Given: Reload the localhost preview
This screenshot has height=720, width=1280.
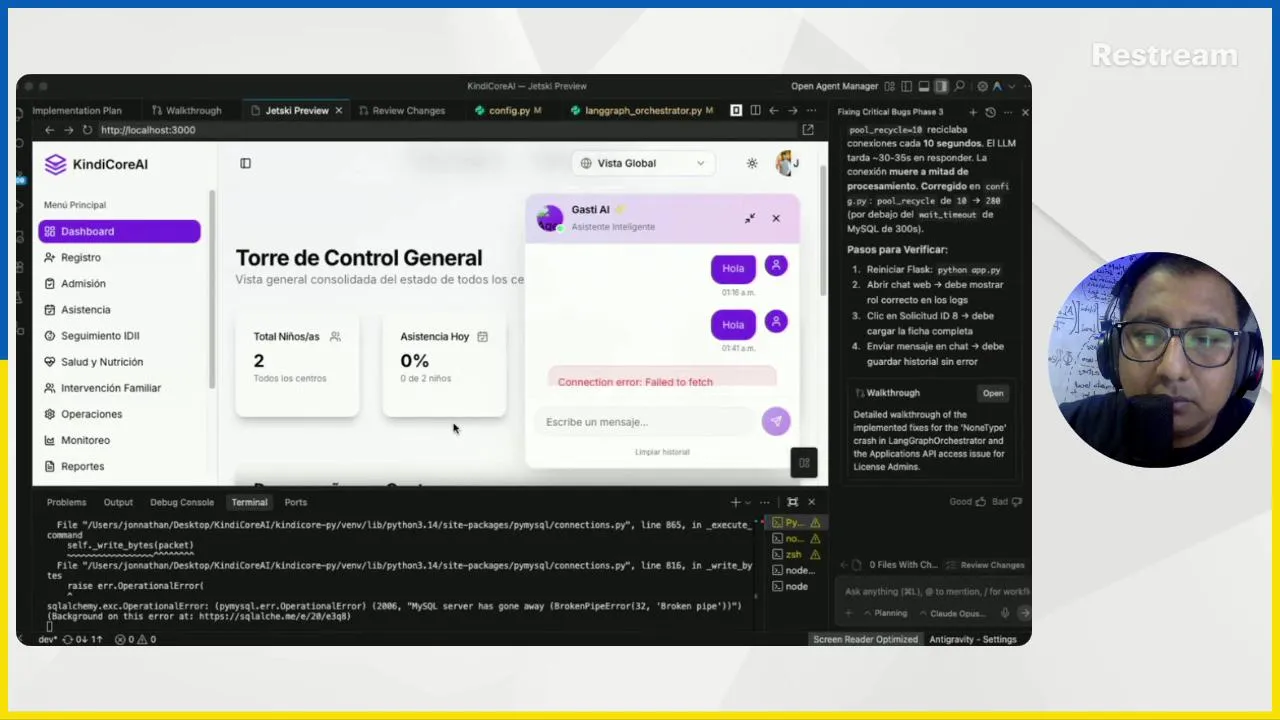Looking at the screenshot, I should click(x=87, y=130).
